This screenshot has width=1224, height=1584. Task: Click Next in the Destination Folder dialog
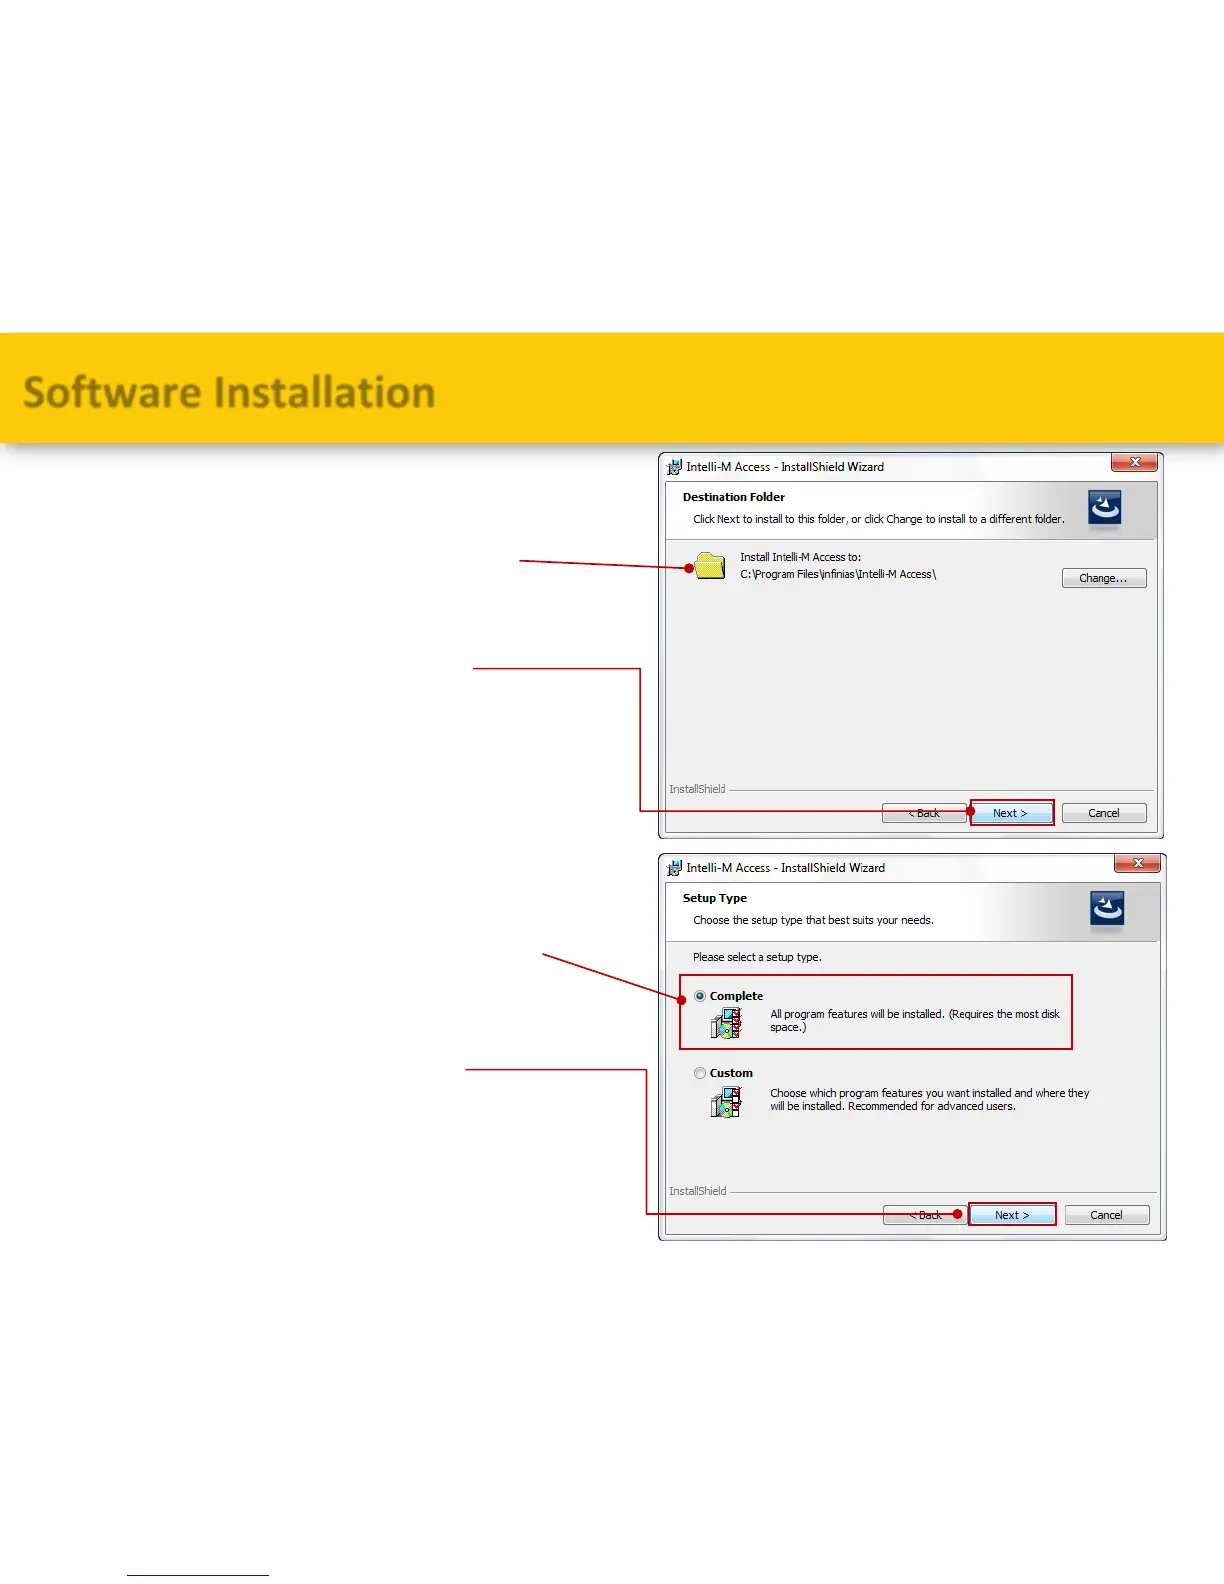(1011, 813)
